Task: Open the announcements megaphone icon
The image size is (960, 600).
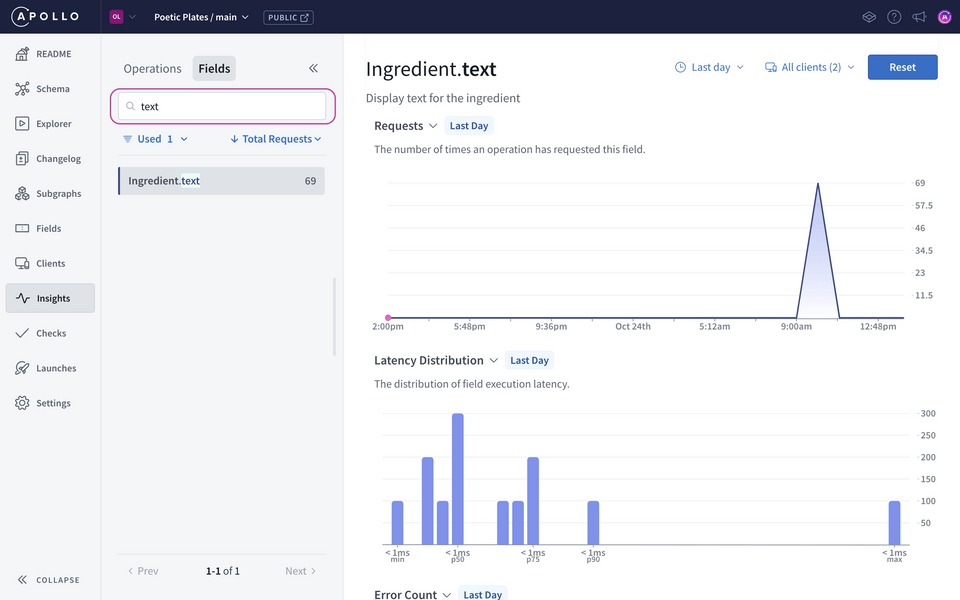Action: (x=919, y=17)
